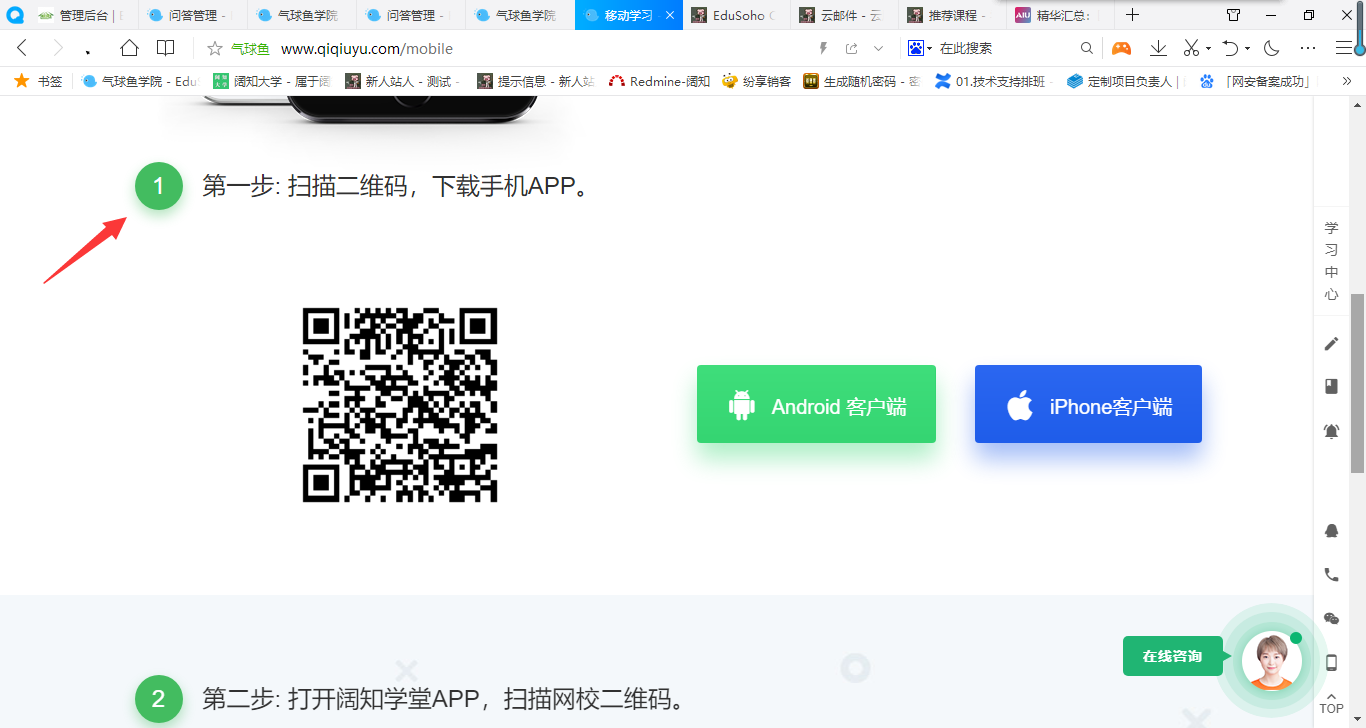Screen dimensions: 1366x728
Task: Open the Baidu search engine selector
Action: 919,48
